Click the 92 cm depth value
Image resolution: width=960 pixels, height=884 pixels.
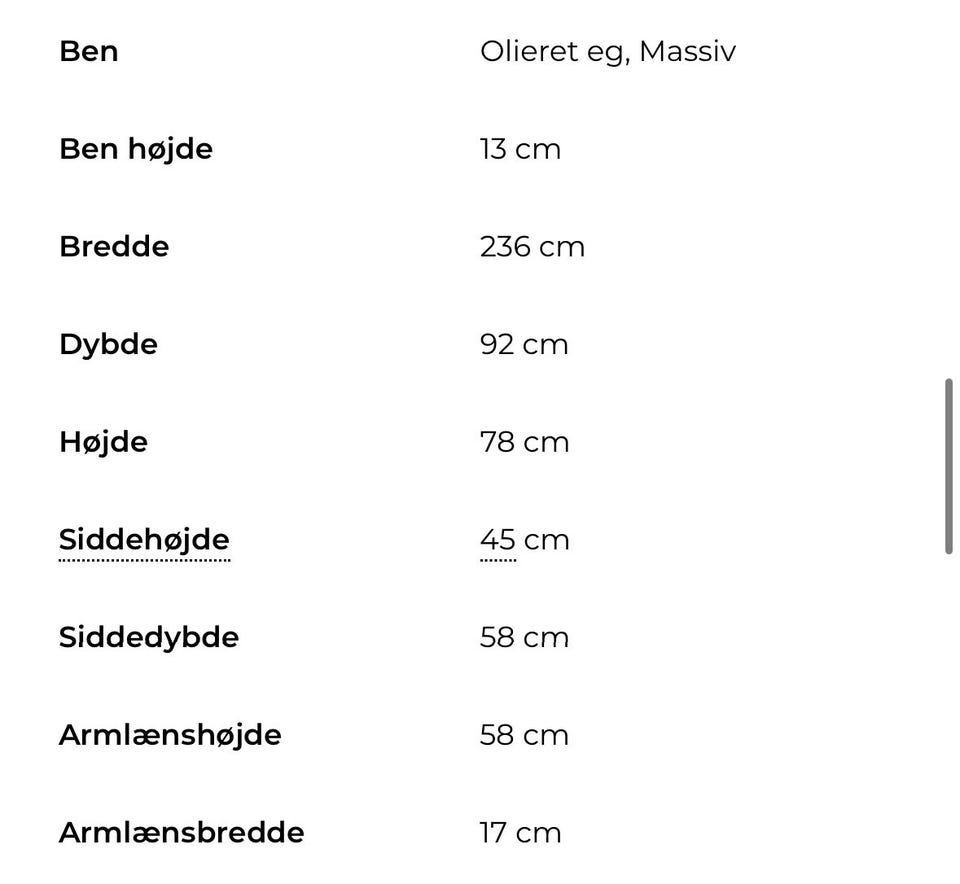524,345
